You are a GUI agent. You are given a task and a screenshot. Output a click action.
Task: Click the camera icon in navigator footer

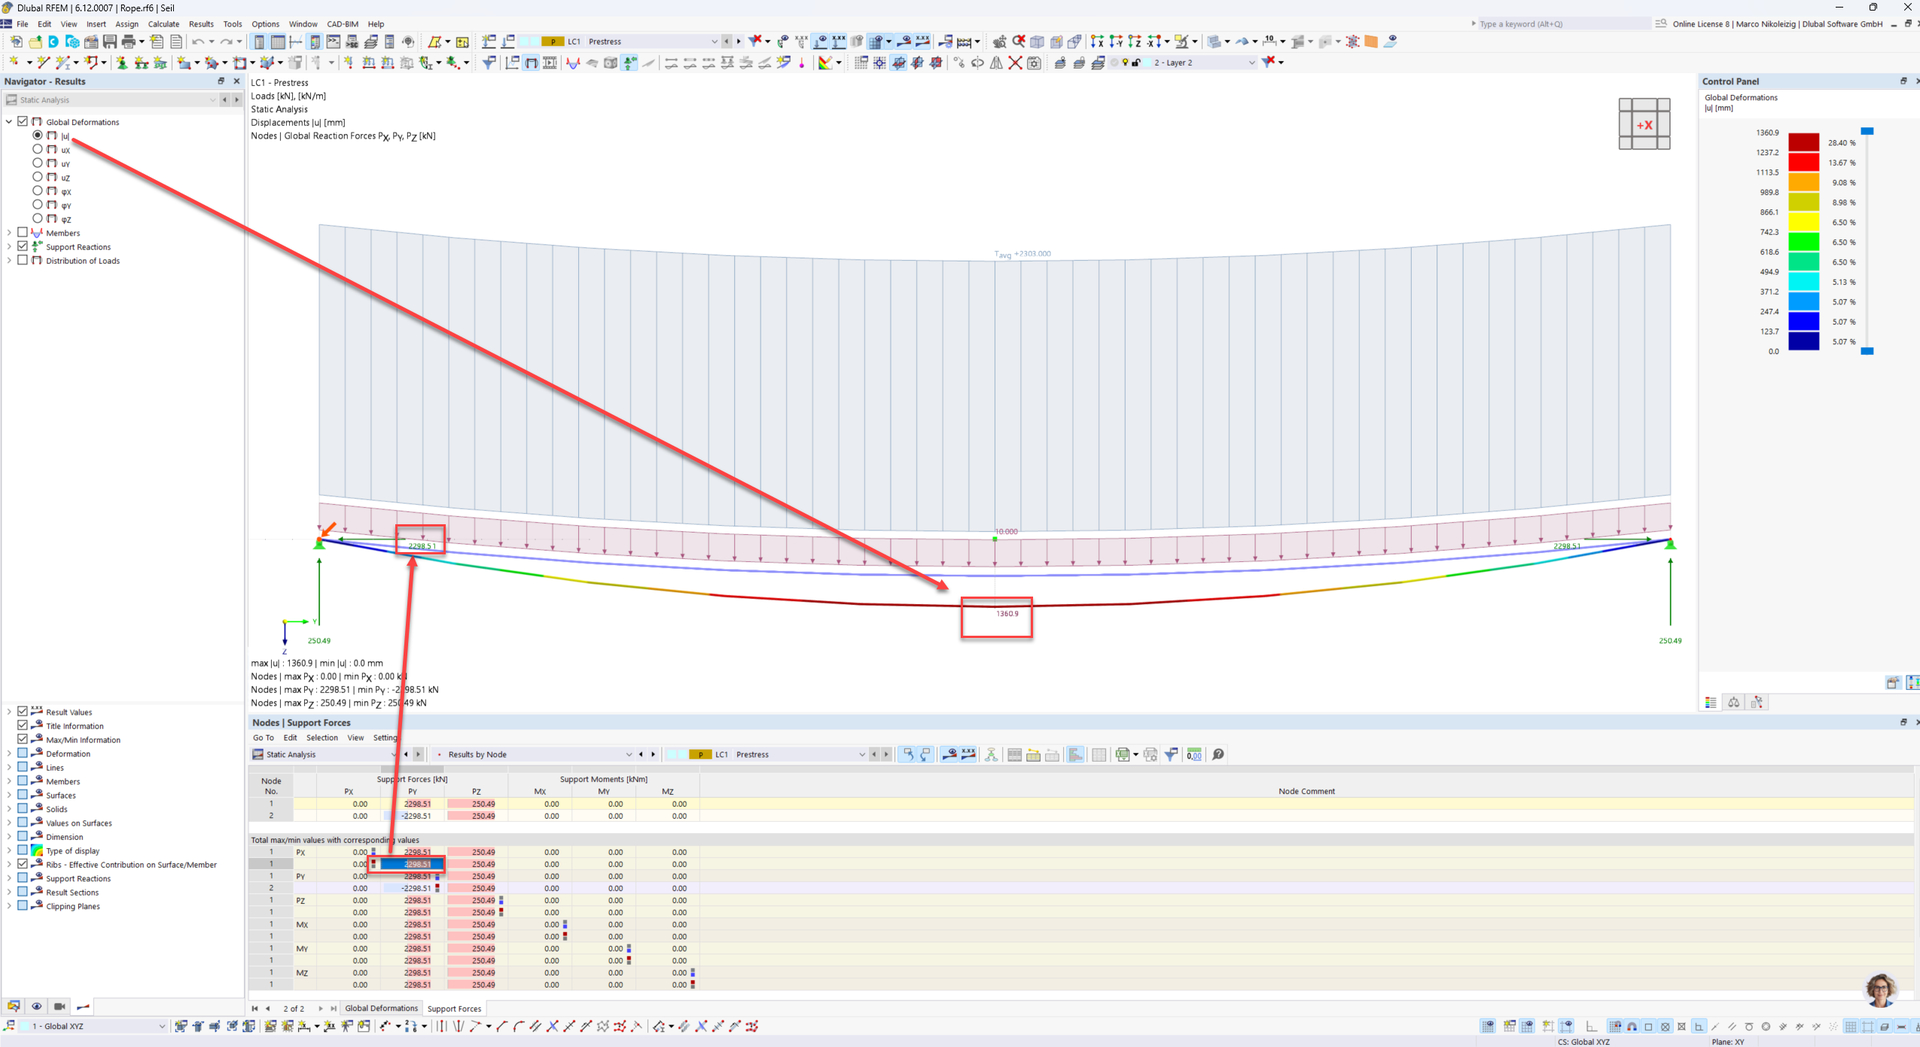[60, 1007]
